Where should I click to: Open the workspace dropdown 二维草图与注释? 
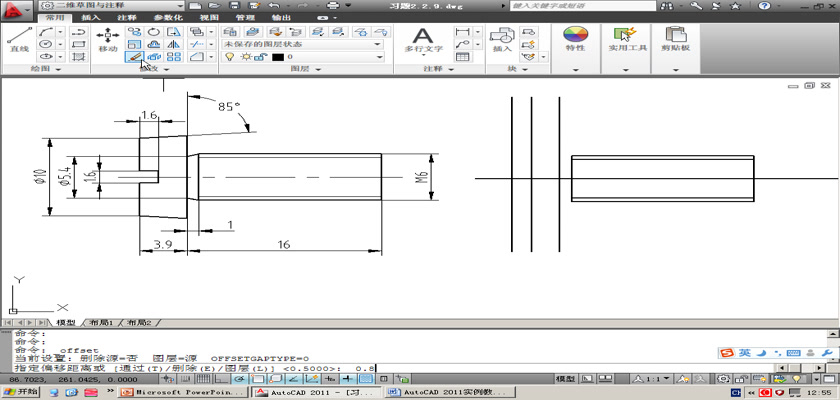coord(112,5)
